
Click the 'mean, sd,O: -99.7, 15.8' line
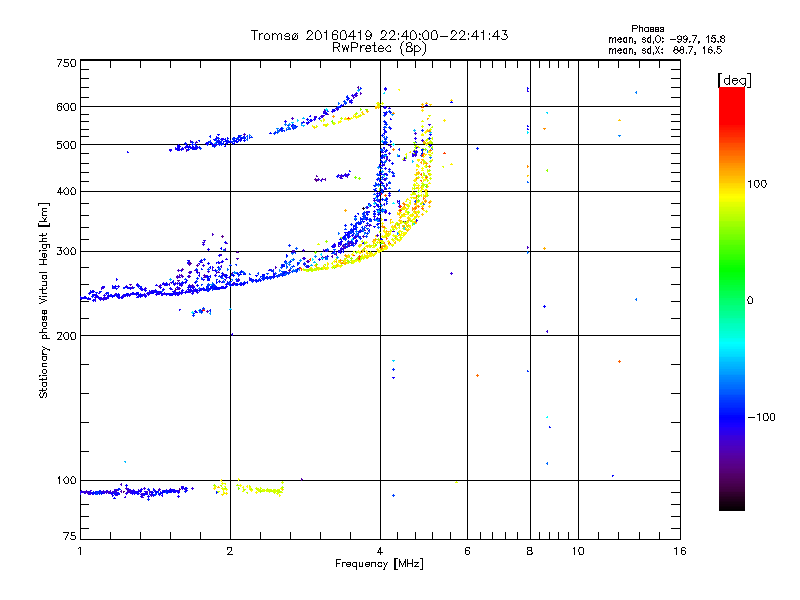pos(666,39)
